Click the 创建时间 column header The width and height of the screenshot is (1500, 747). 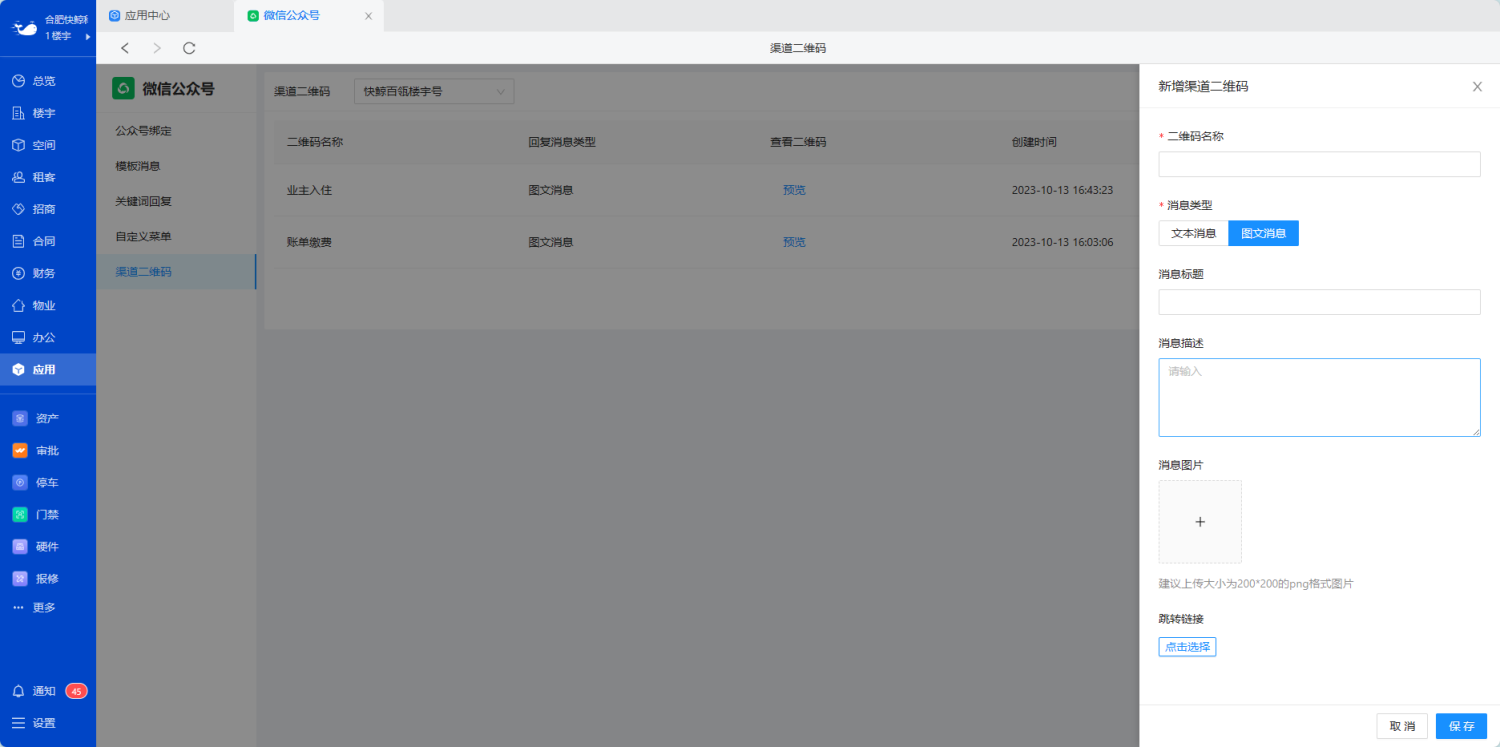[1034, 142]
